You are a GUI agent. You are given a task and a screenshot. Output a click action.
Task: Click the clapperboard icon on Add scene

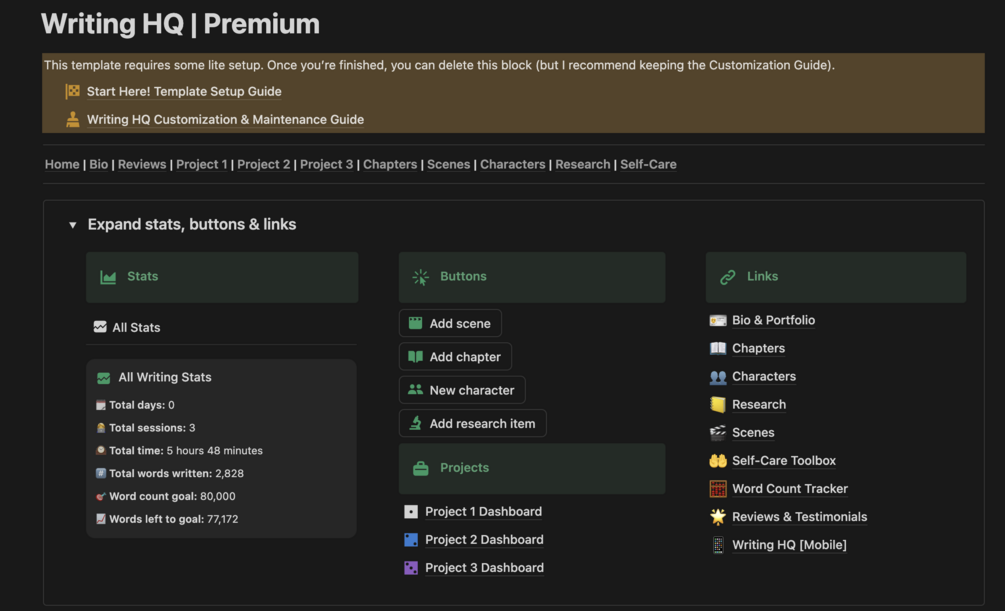coord(416,323)
